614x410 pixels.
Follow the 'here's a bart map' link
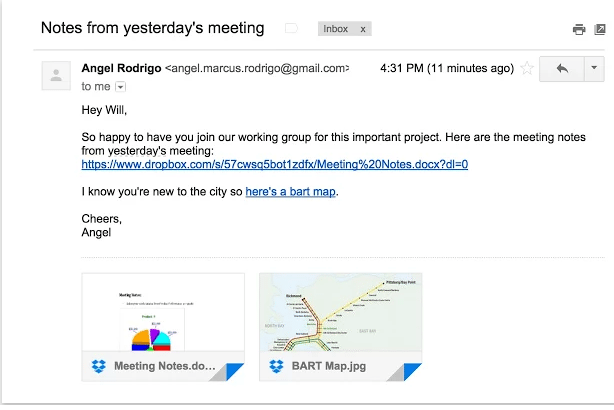point(291,191)
